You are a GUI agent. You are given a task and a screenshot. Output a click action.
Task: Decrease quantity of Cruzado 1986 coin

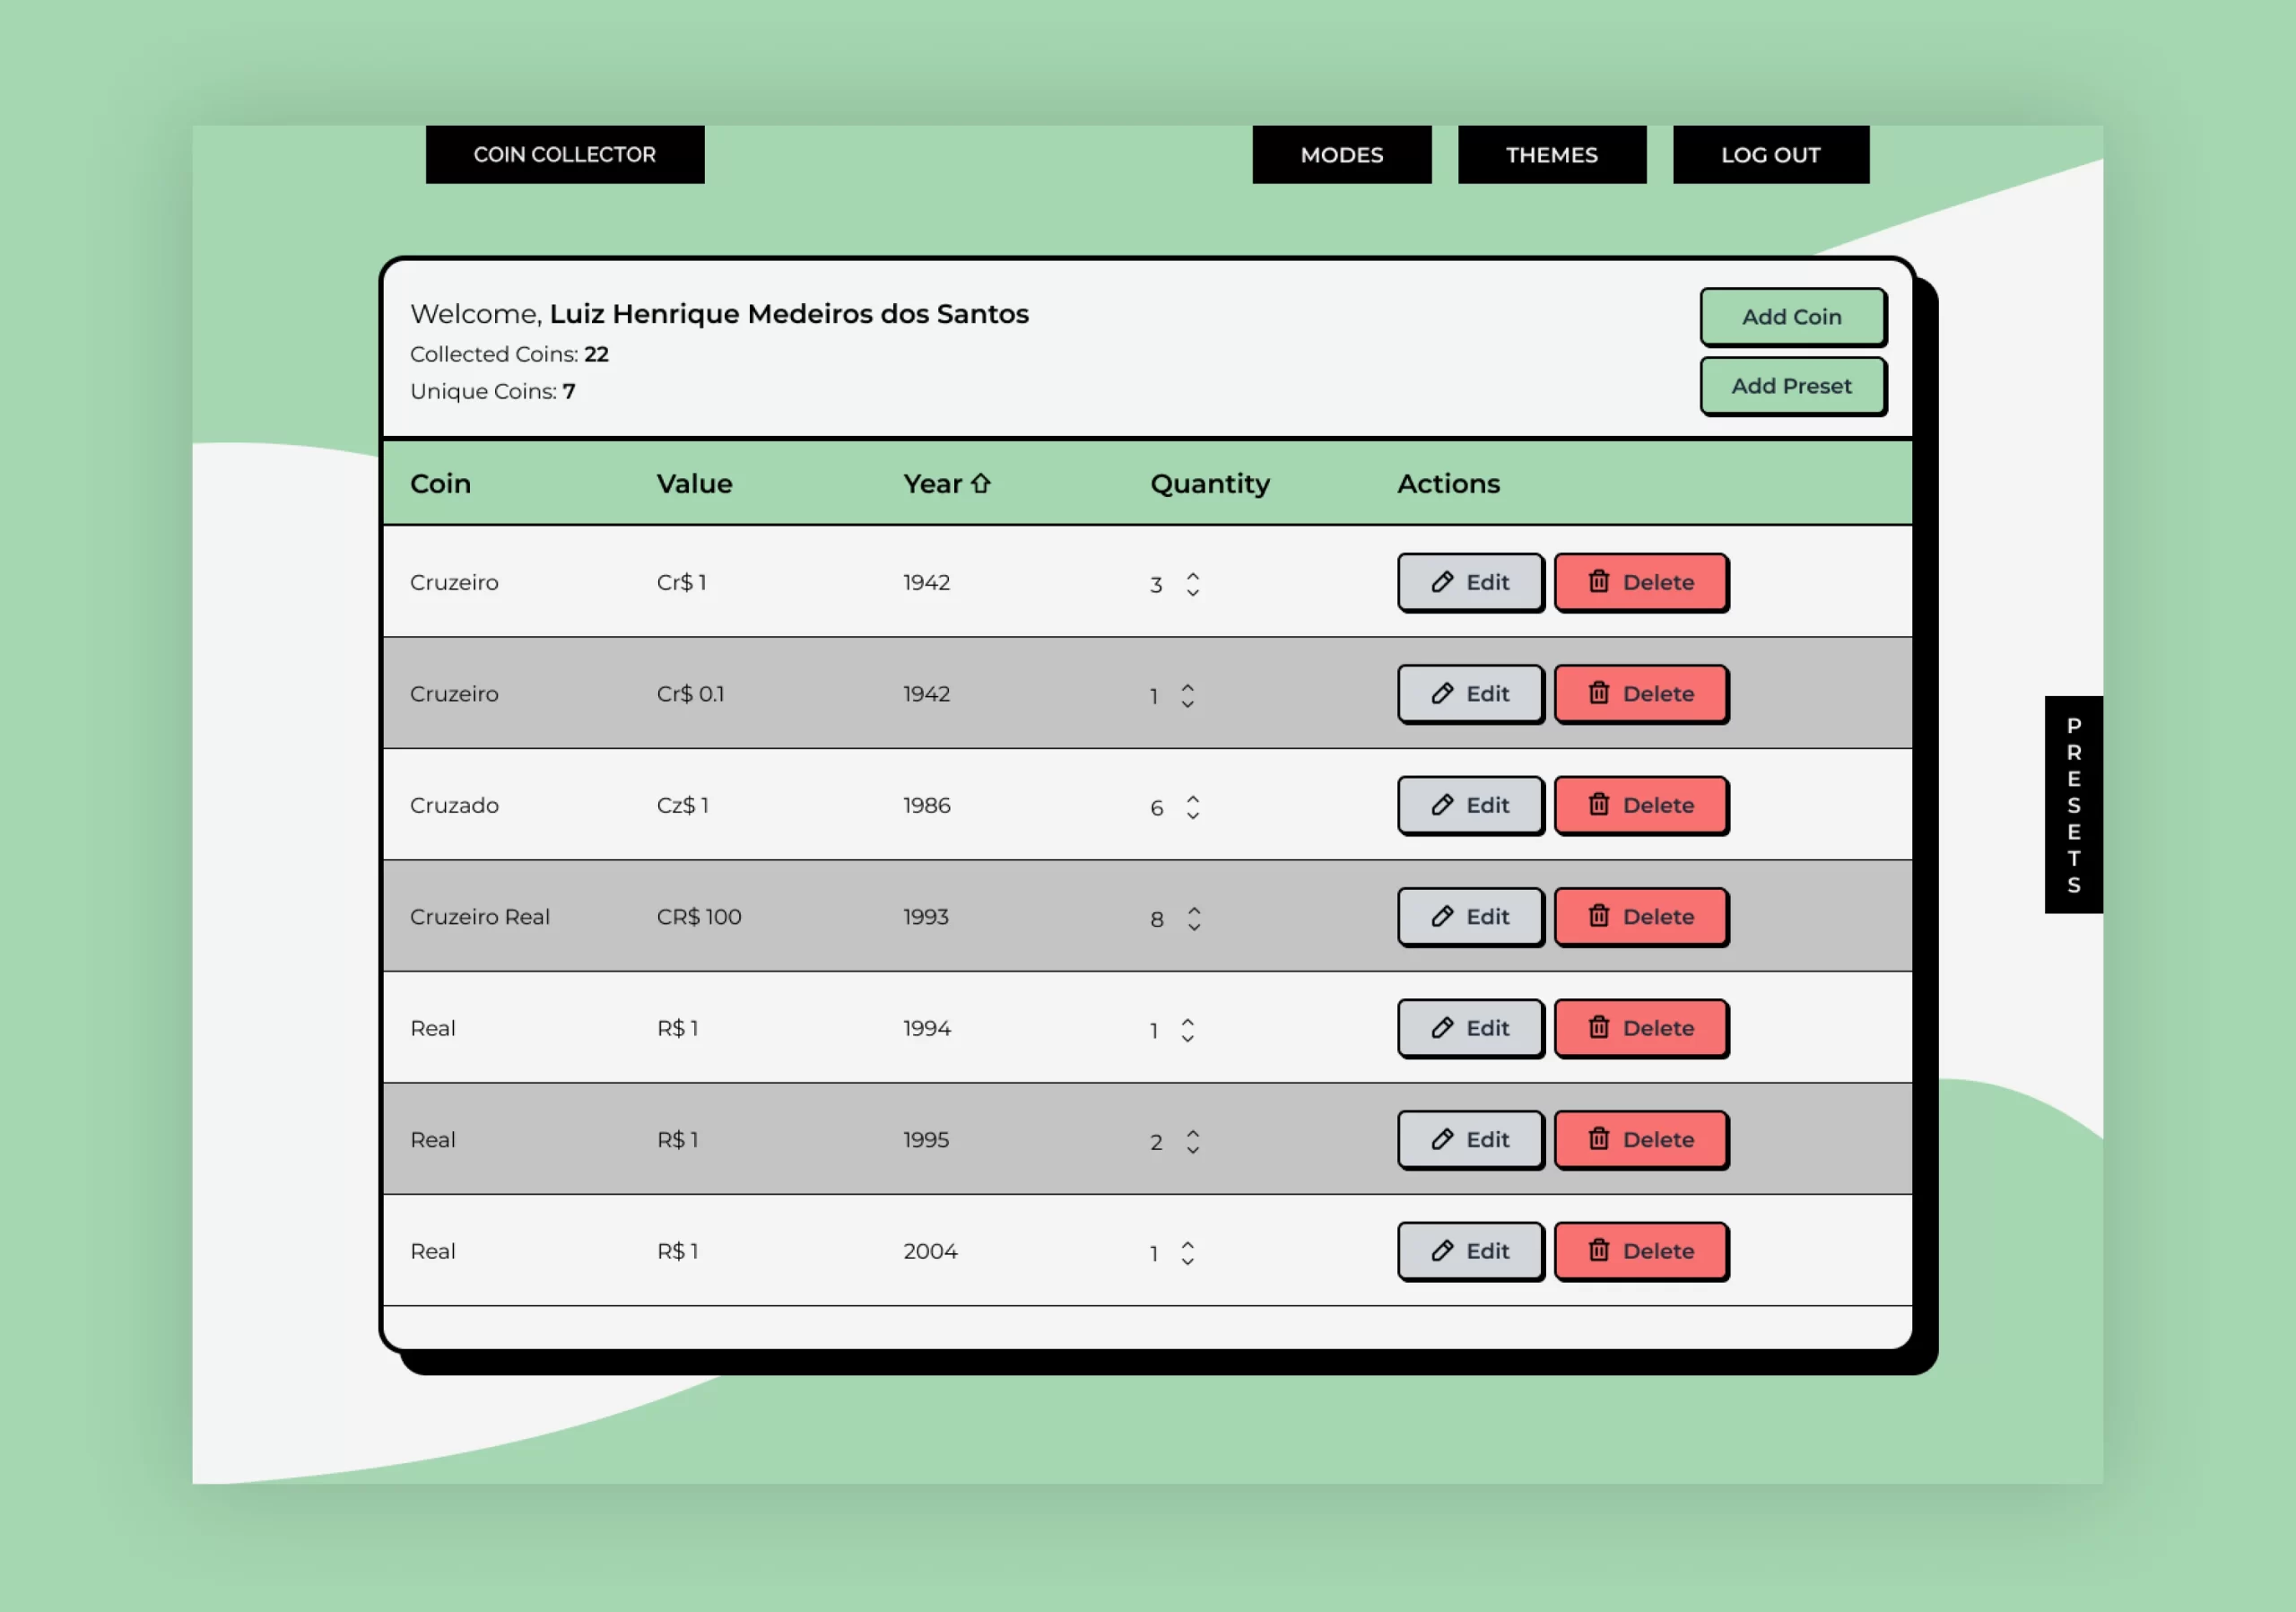pos(1193,816)
